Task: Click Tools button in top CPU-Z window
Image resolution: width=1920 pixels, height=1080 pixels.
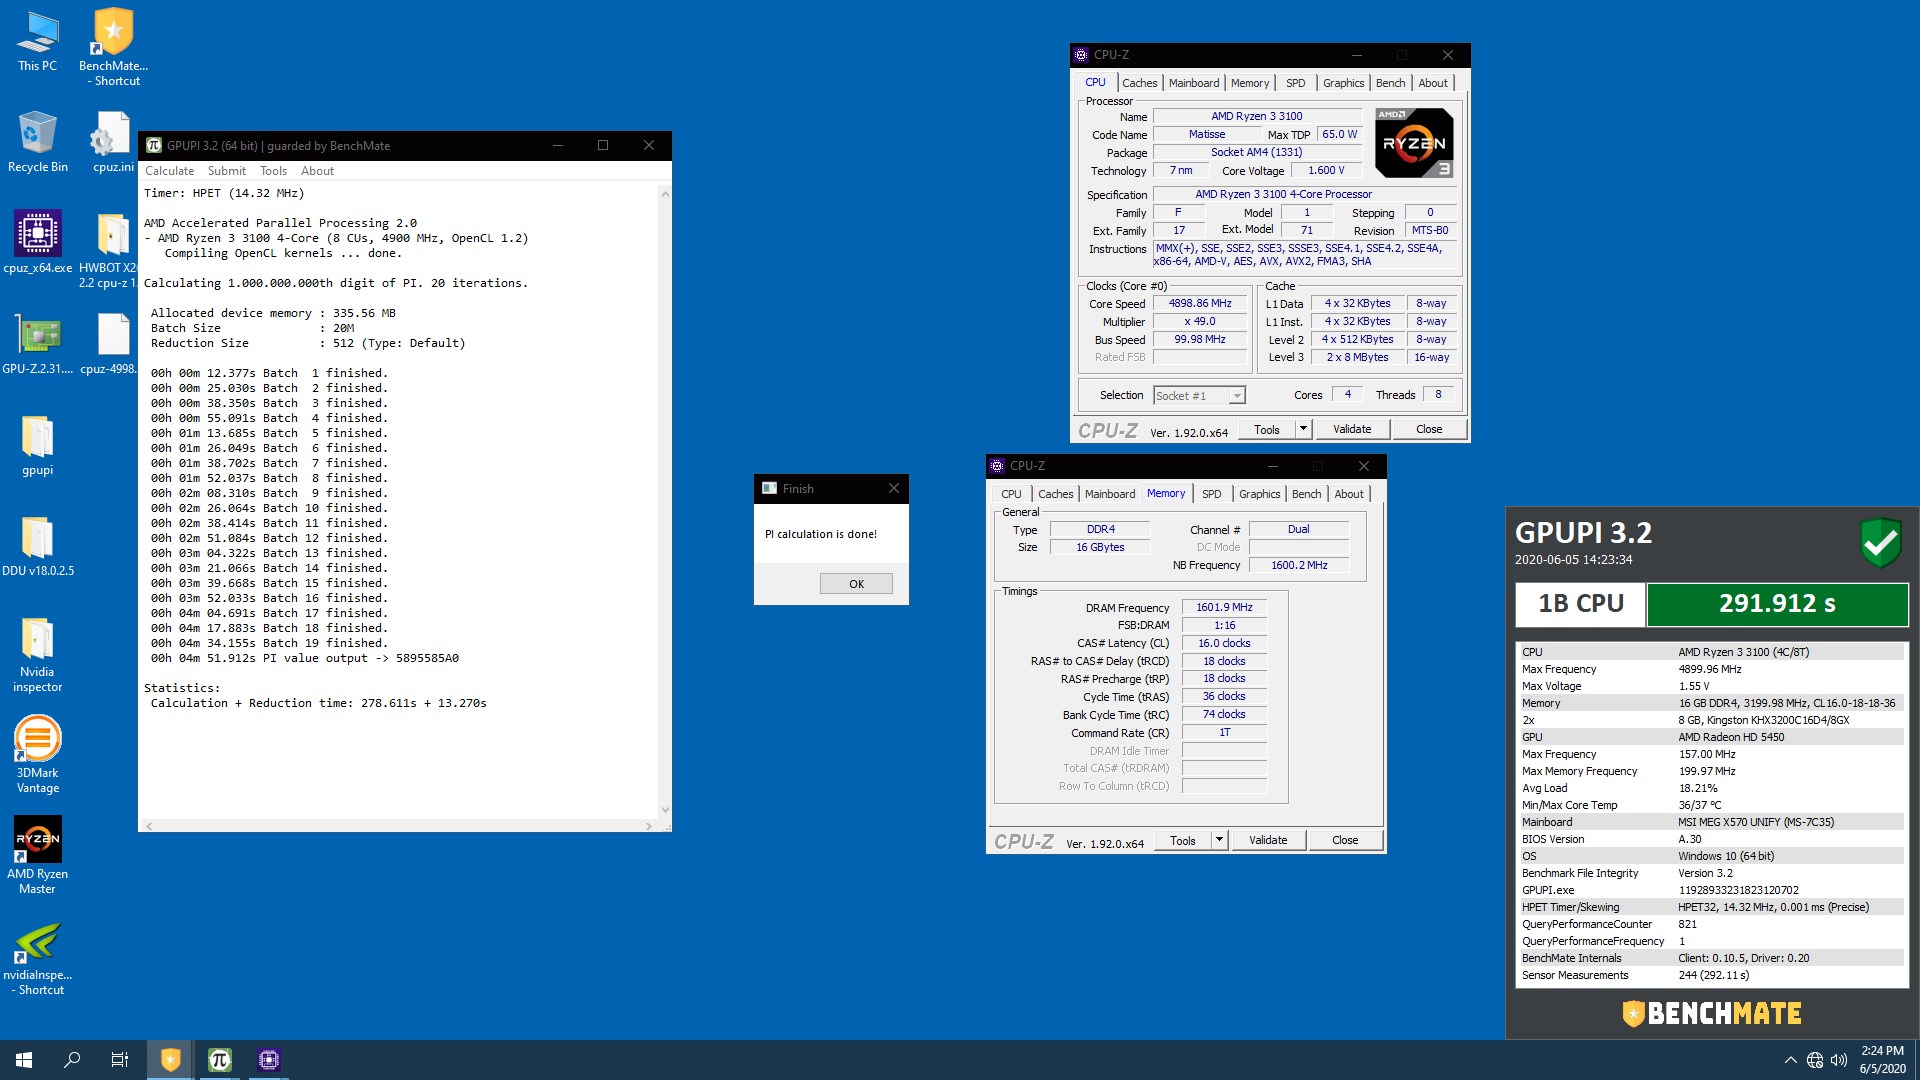Action: [1267, 429]
